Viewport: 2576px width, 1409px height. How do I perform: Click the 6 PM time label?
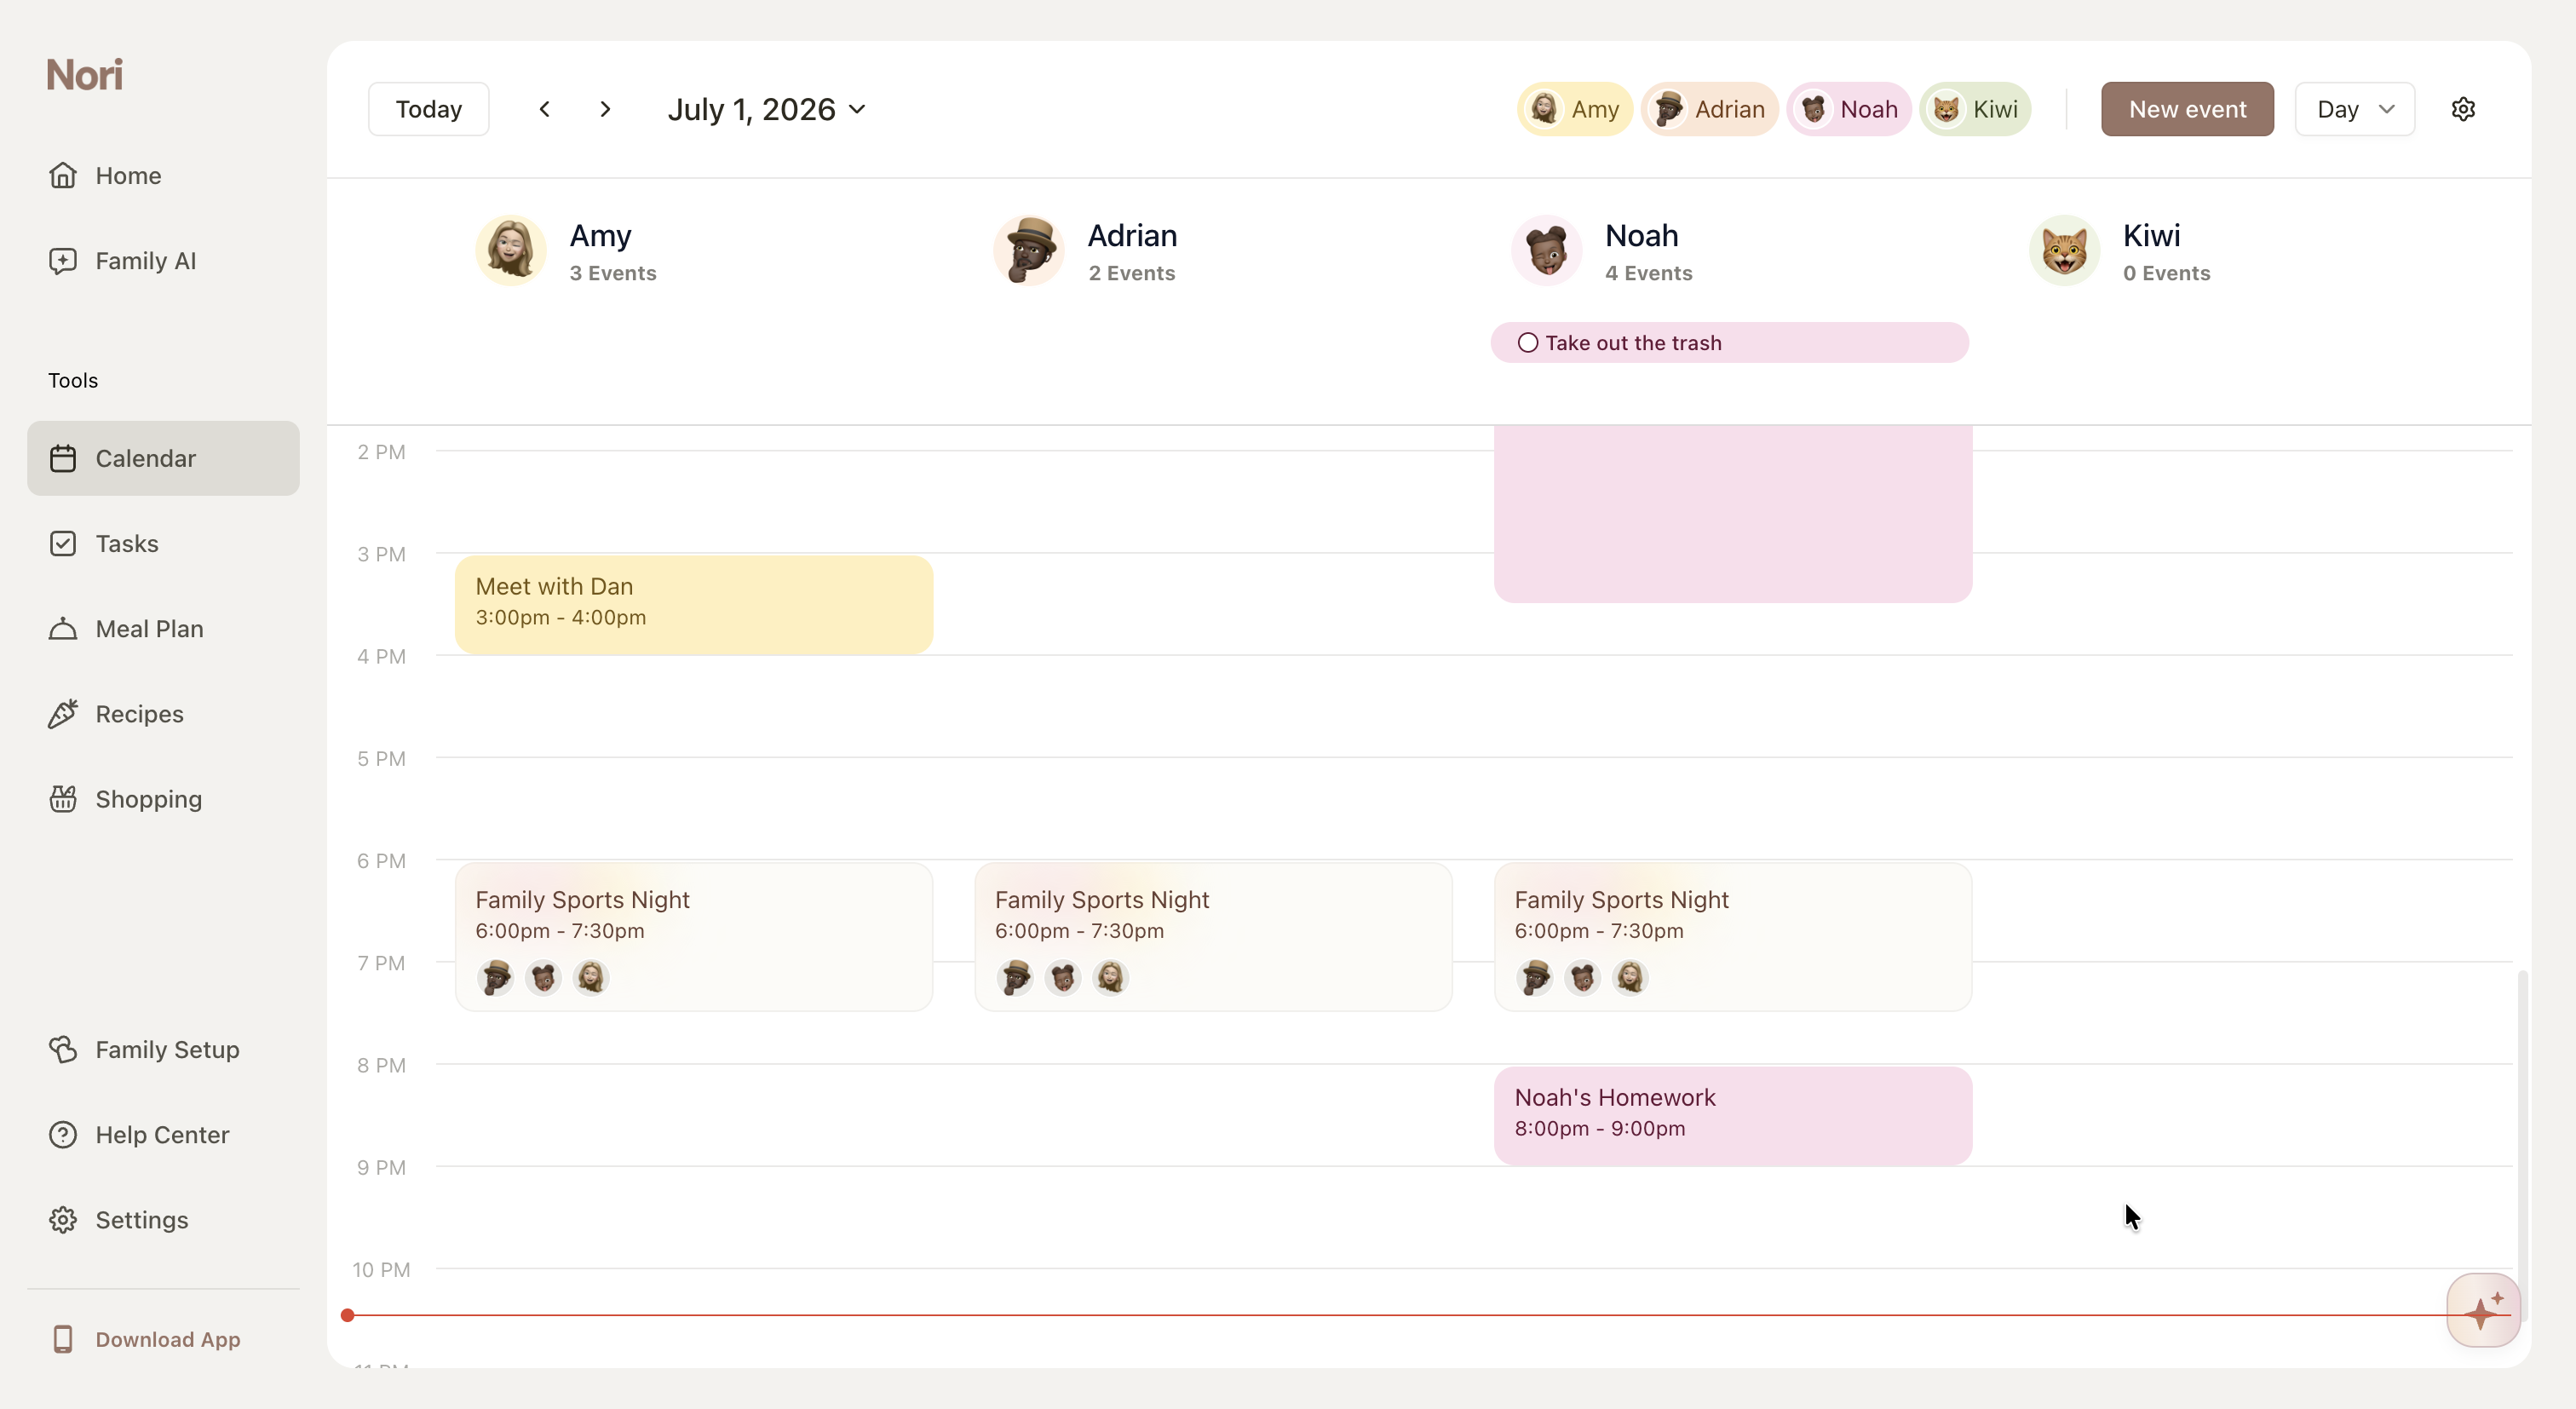pos(381,861)
